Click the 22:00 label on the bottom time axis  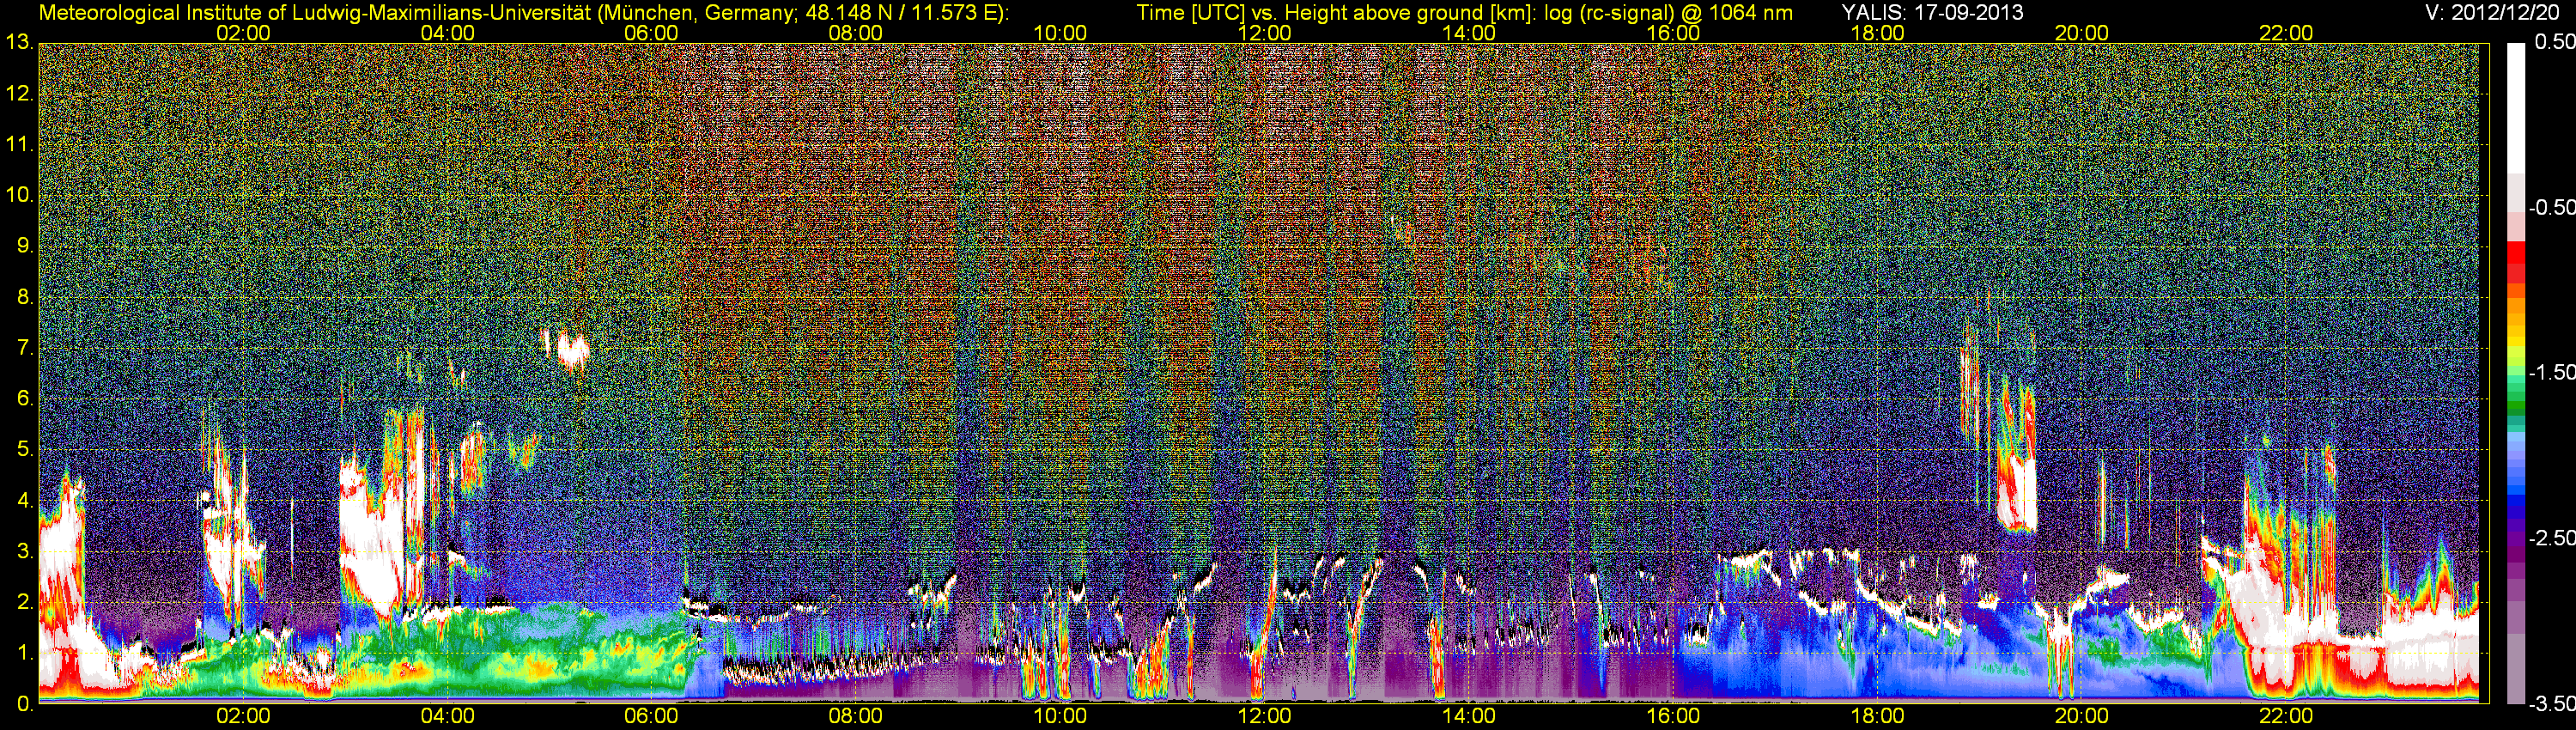click(2286, 716)
